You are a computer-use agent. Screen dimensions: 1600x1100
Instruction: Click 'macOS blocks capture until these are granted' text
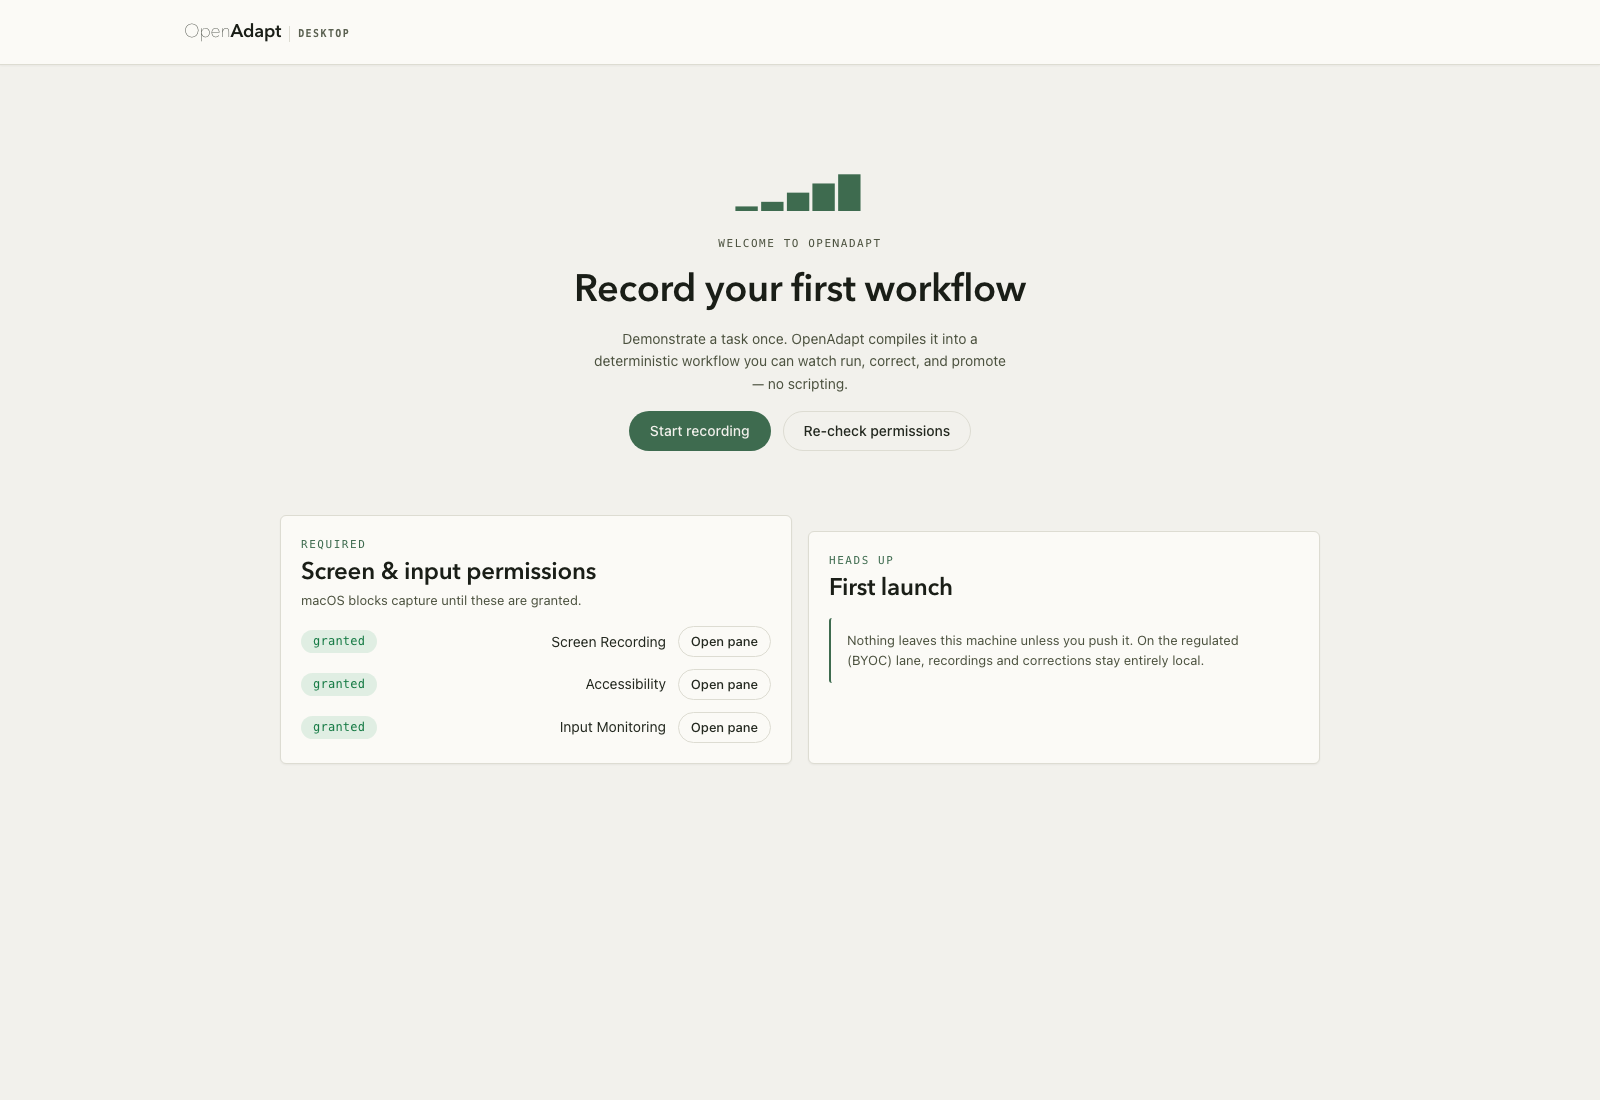click(441, 601)
